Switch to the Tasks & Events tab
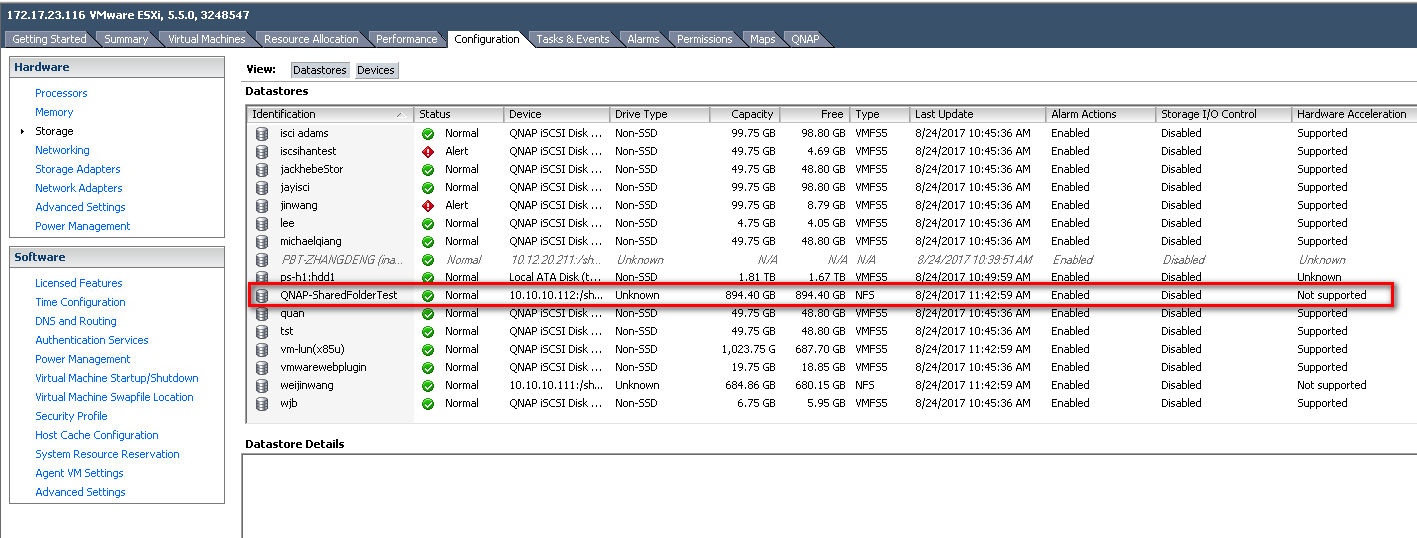Image resolution: width=1417 pixels, height=538 pixels. point(572,39)
